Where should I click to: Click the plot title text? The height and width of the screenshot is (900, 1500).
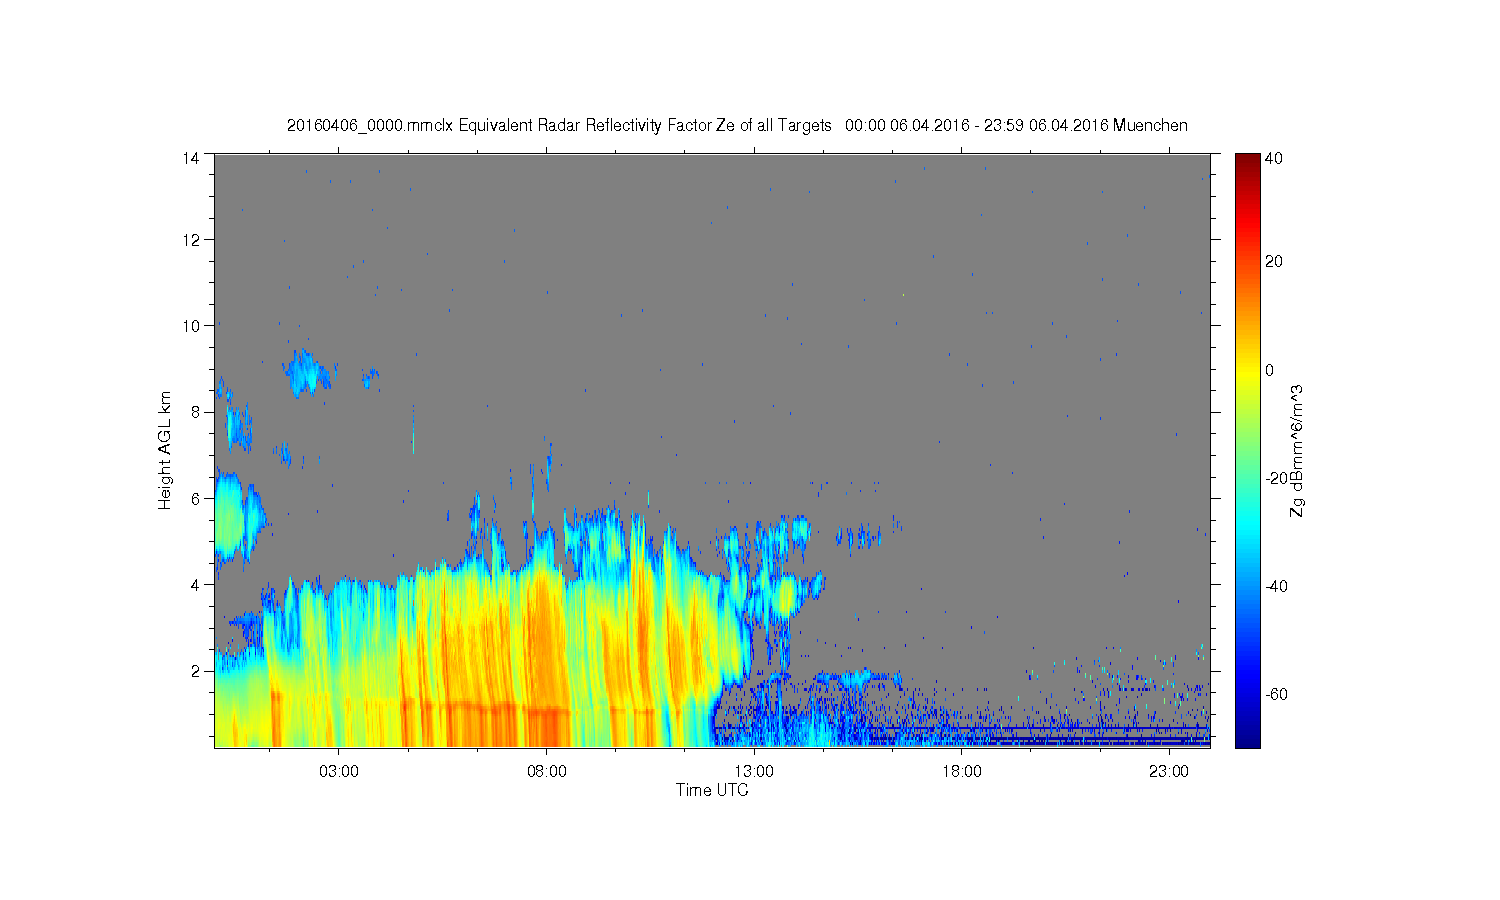coord(737,126)
